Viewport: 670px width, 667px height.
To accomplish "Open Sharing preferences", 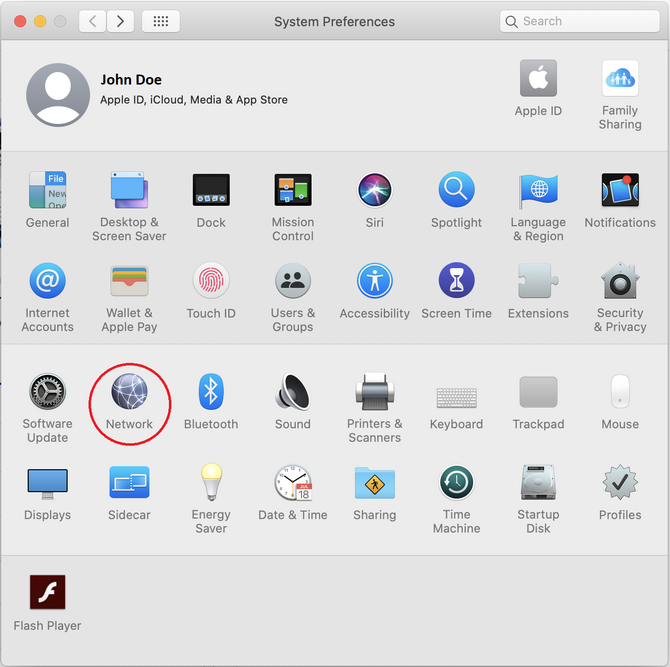I will pyautogui.click(x=375, y=483).
